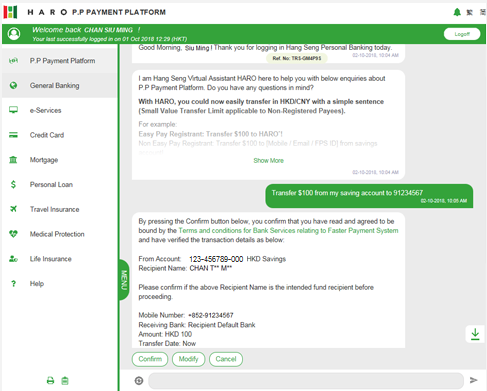Click the 'Good Morning, Siu Ming' greeting message
The image size is (487, 391).
265,48
